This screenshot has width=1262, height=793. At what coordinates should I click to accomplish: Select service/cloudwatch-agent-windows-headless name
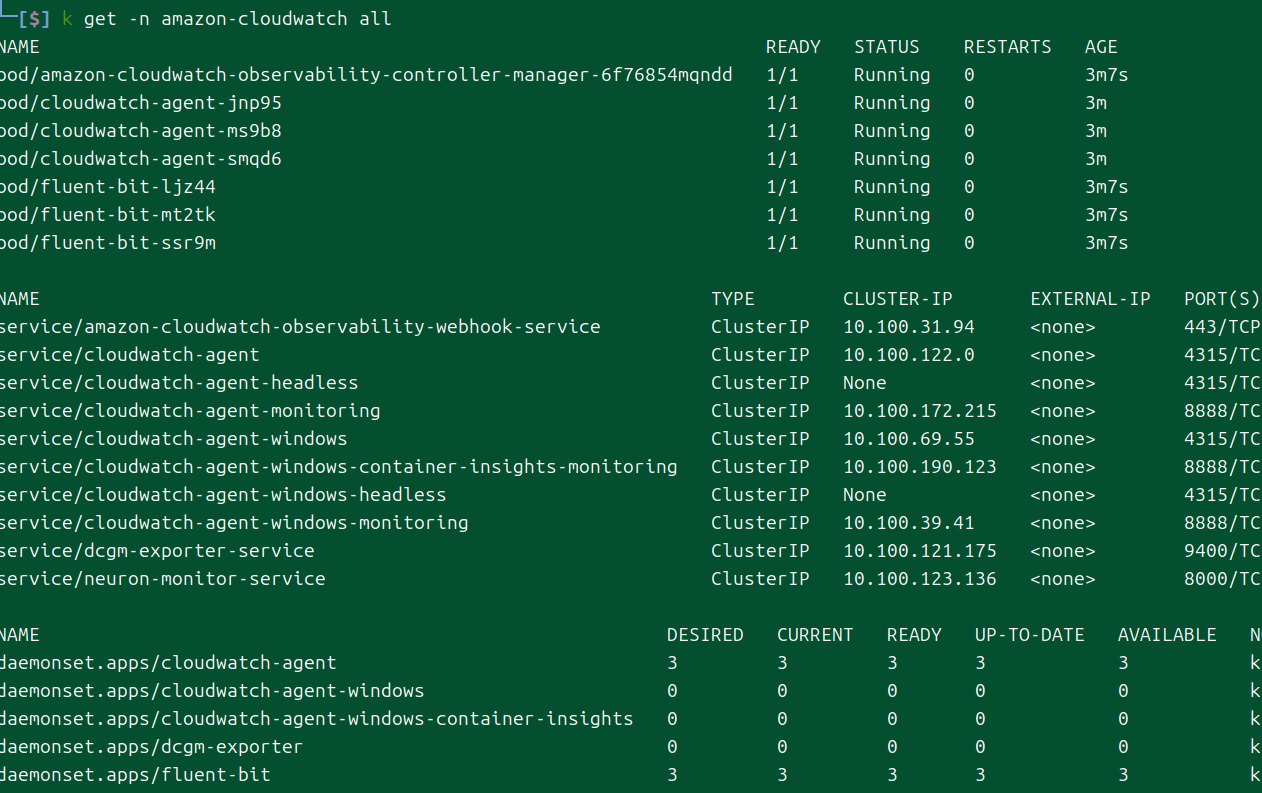(x=223, y=495)
